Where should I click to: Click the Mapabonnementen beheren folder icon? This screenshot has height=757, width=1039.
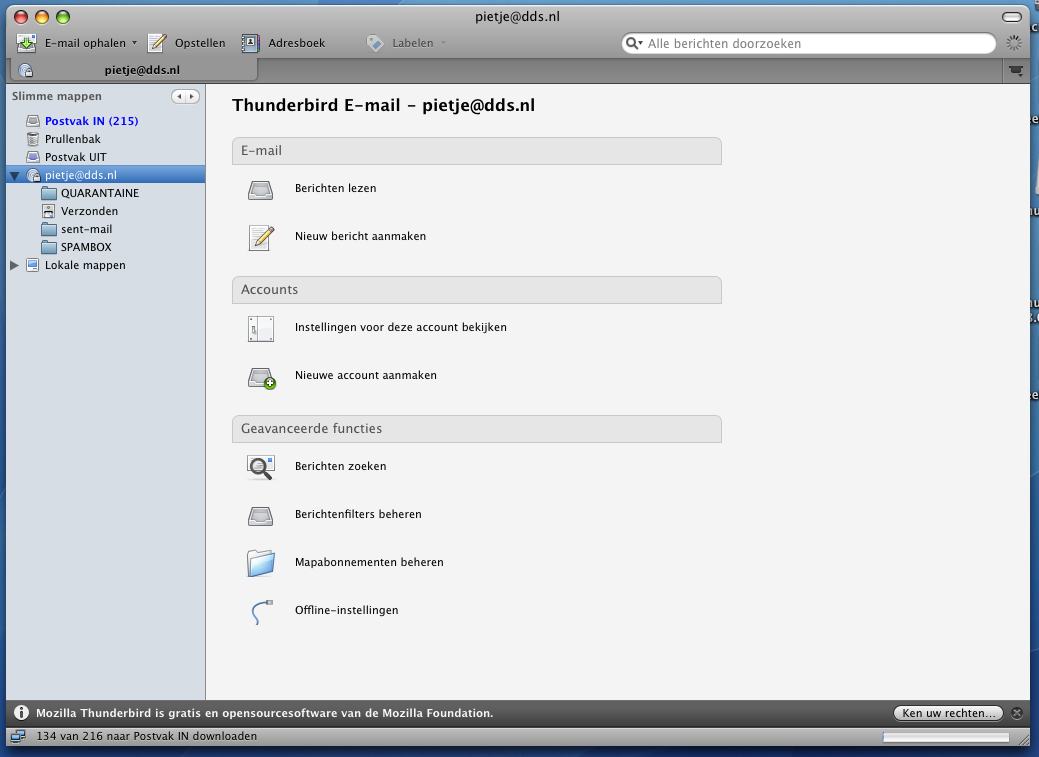coord(261,563)
